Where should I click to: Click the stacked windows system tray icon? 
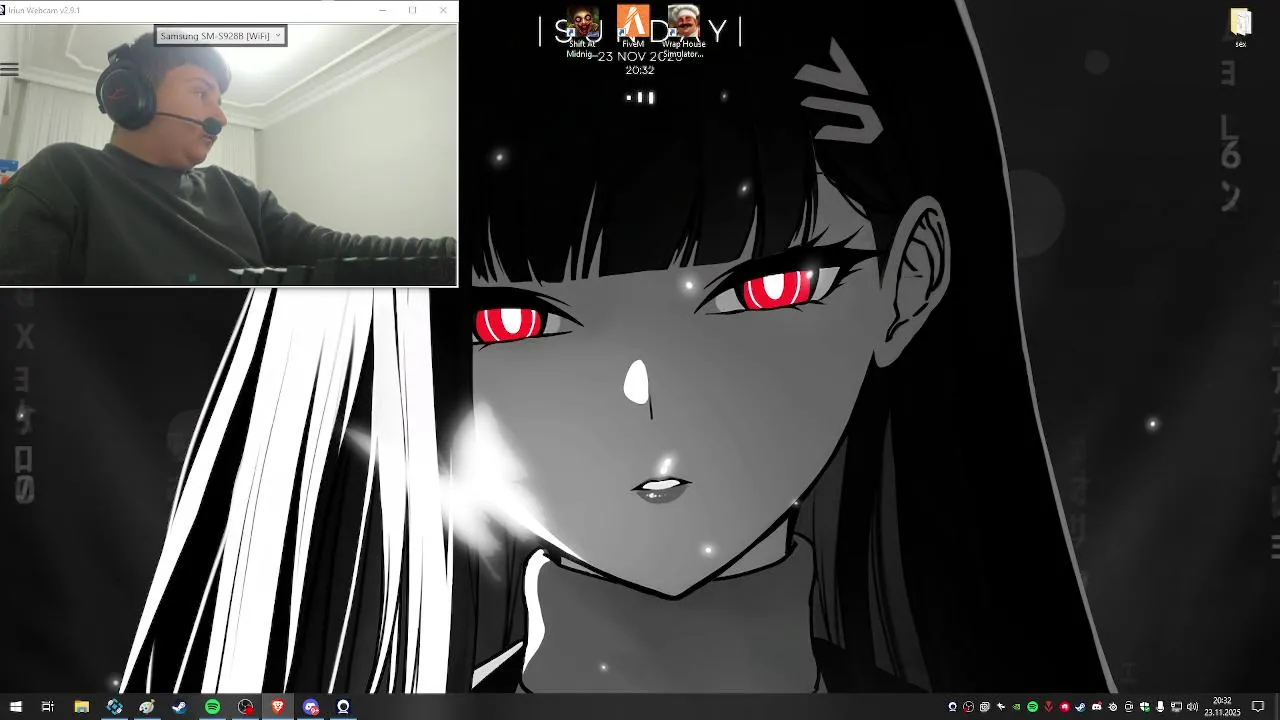point(984,707)
